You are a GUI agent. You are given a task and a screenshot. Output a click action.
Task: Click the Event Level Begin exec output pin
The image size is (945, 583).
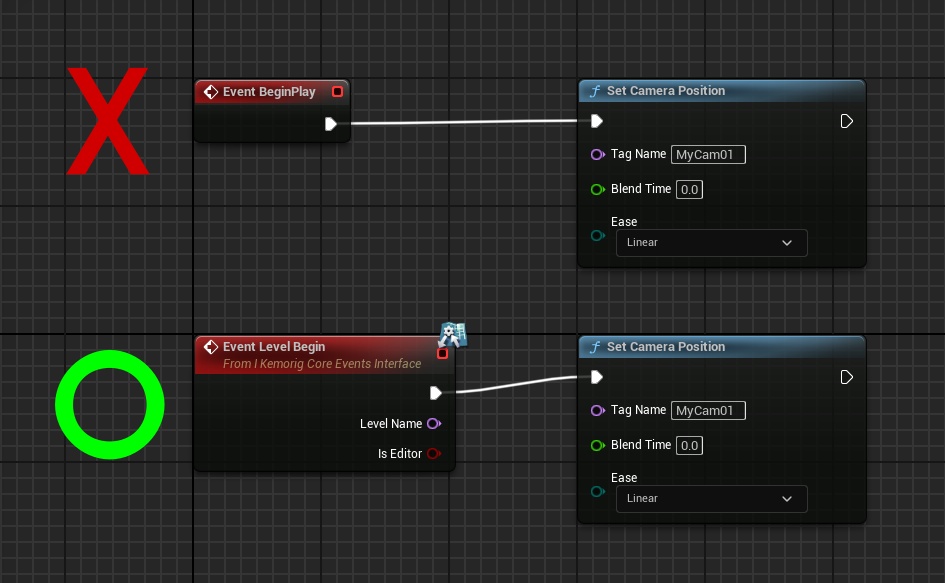click(435, 393)
